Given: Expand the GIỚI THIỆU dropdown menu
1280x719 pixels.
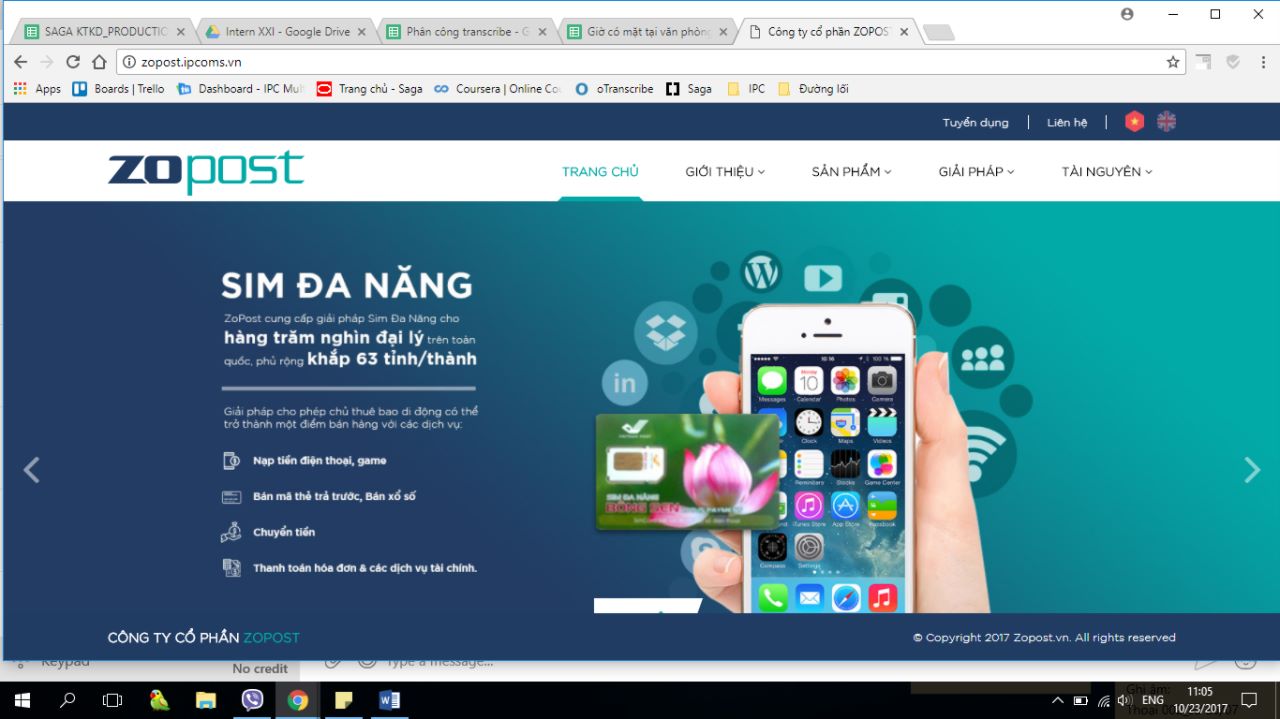Looking at the screenshot, I should coord(725,172).
